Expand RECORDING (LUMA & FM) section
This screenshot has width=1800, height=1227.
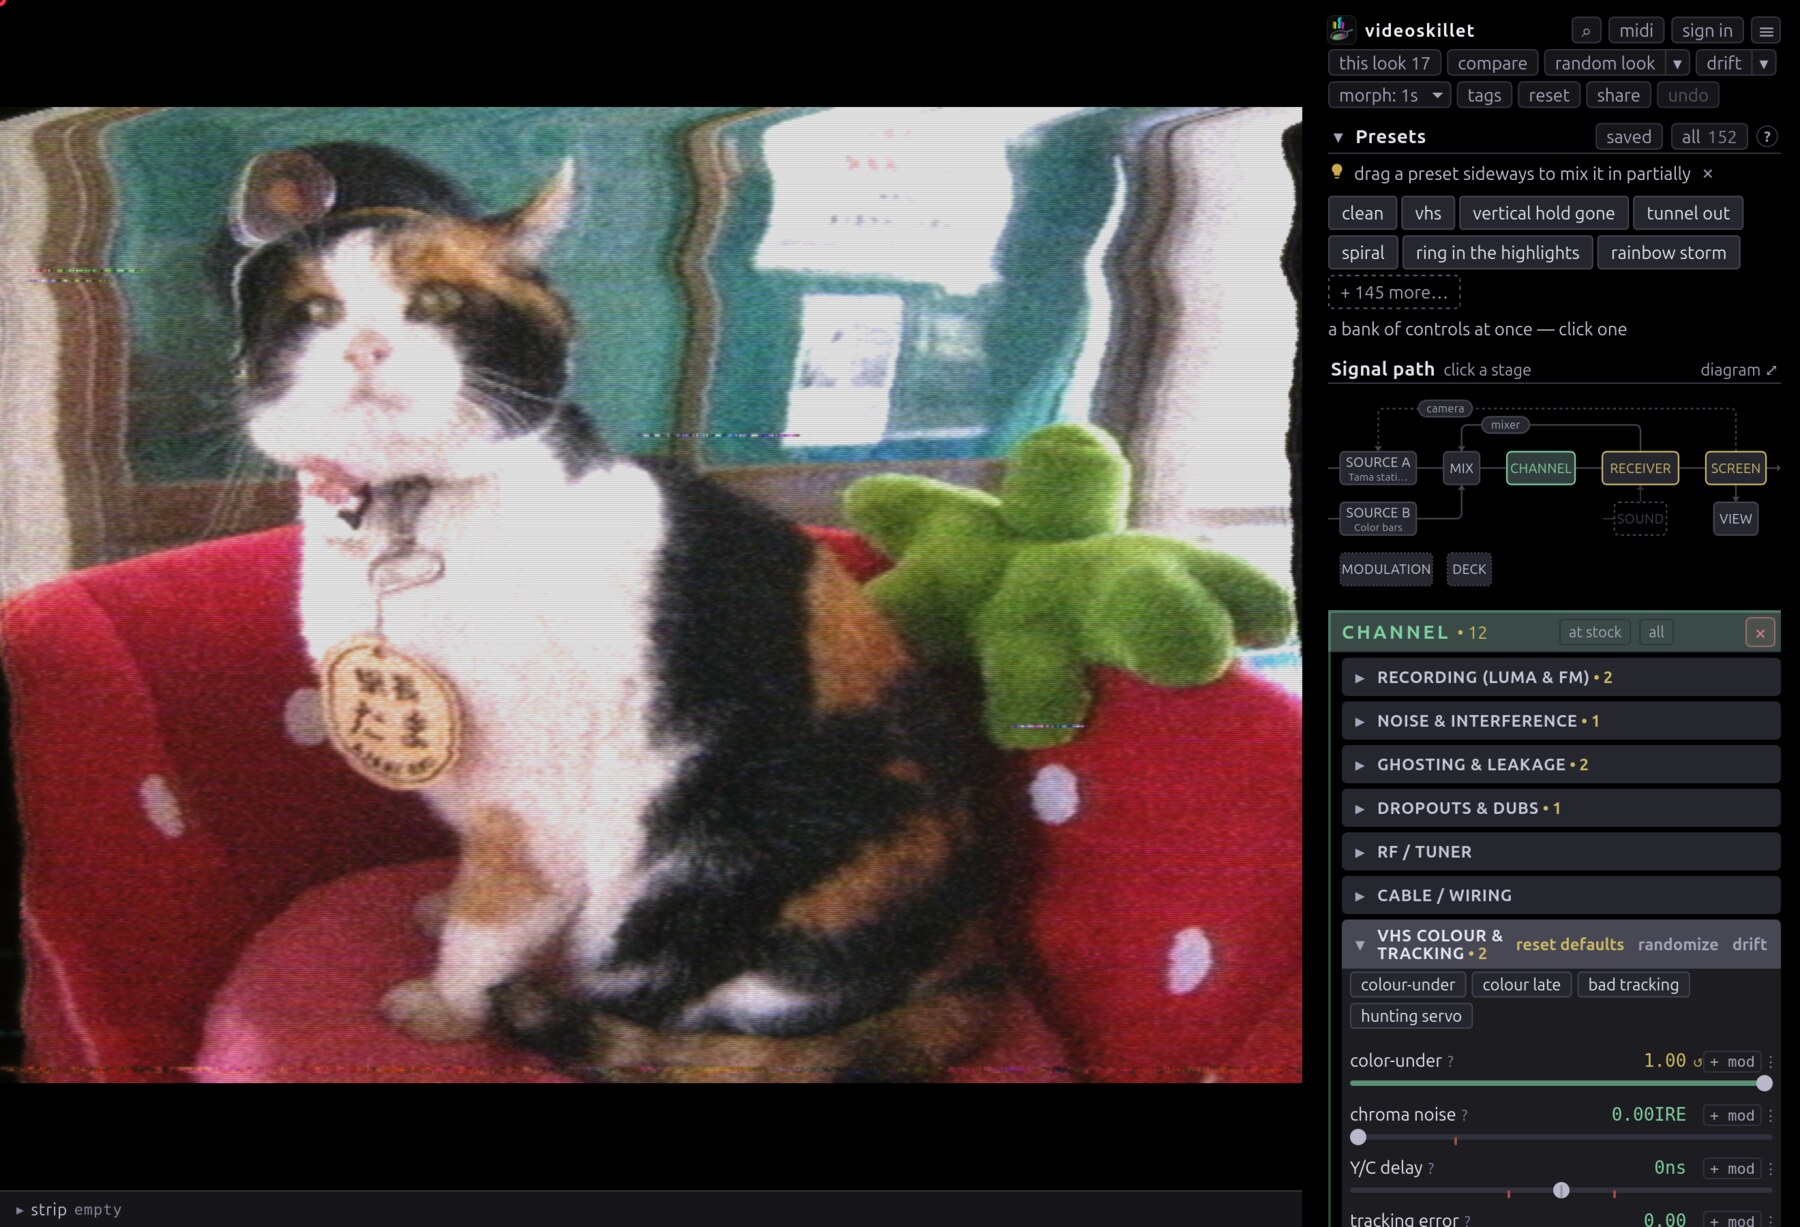[1561, 677]
